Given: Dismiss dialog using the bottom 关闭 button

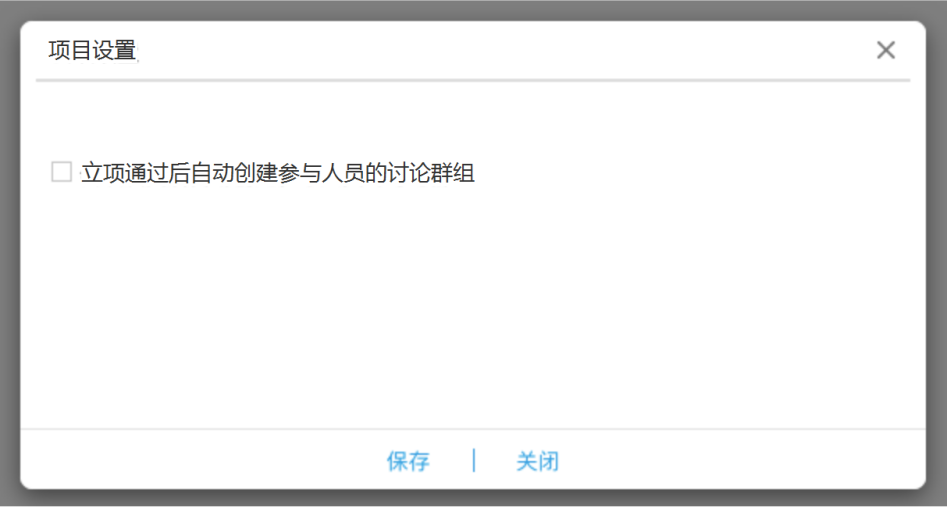Looking at the screenshot, I should [538, 461].
